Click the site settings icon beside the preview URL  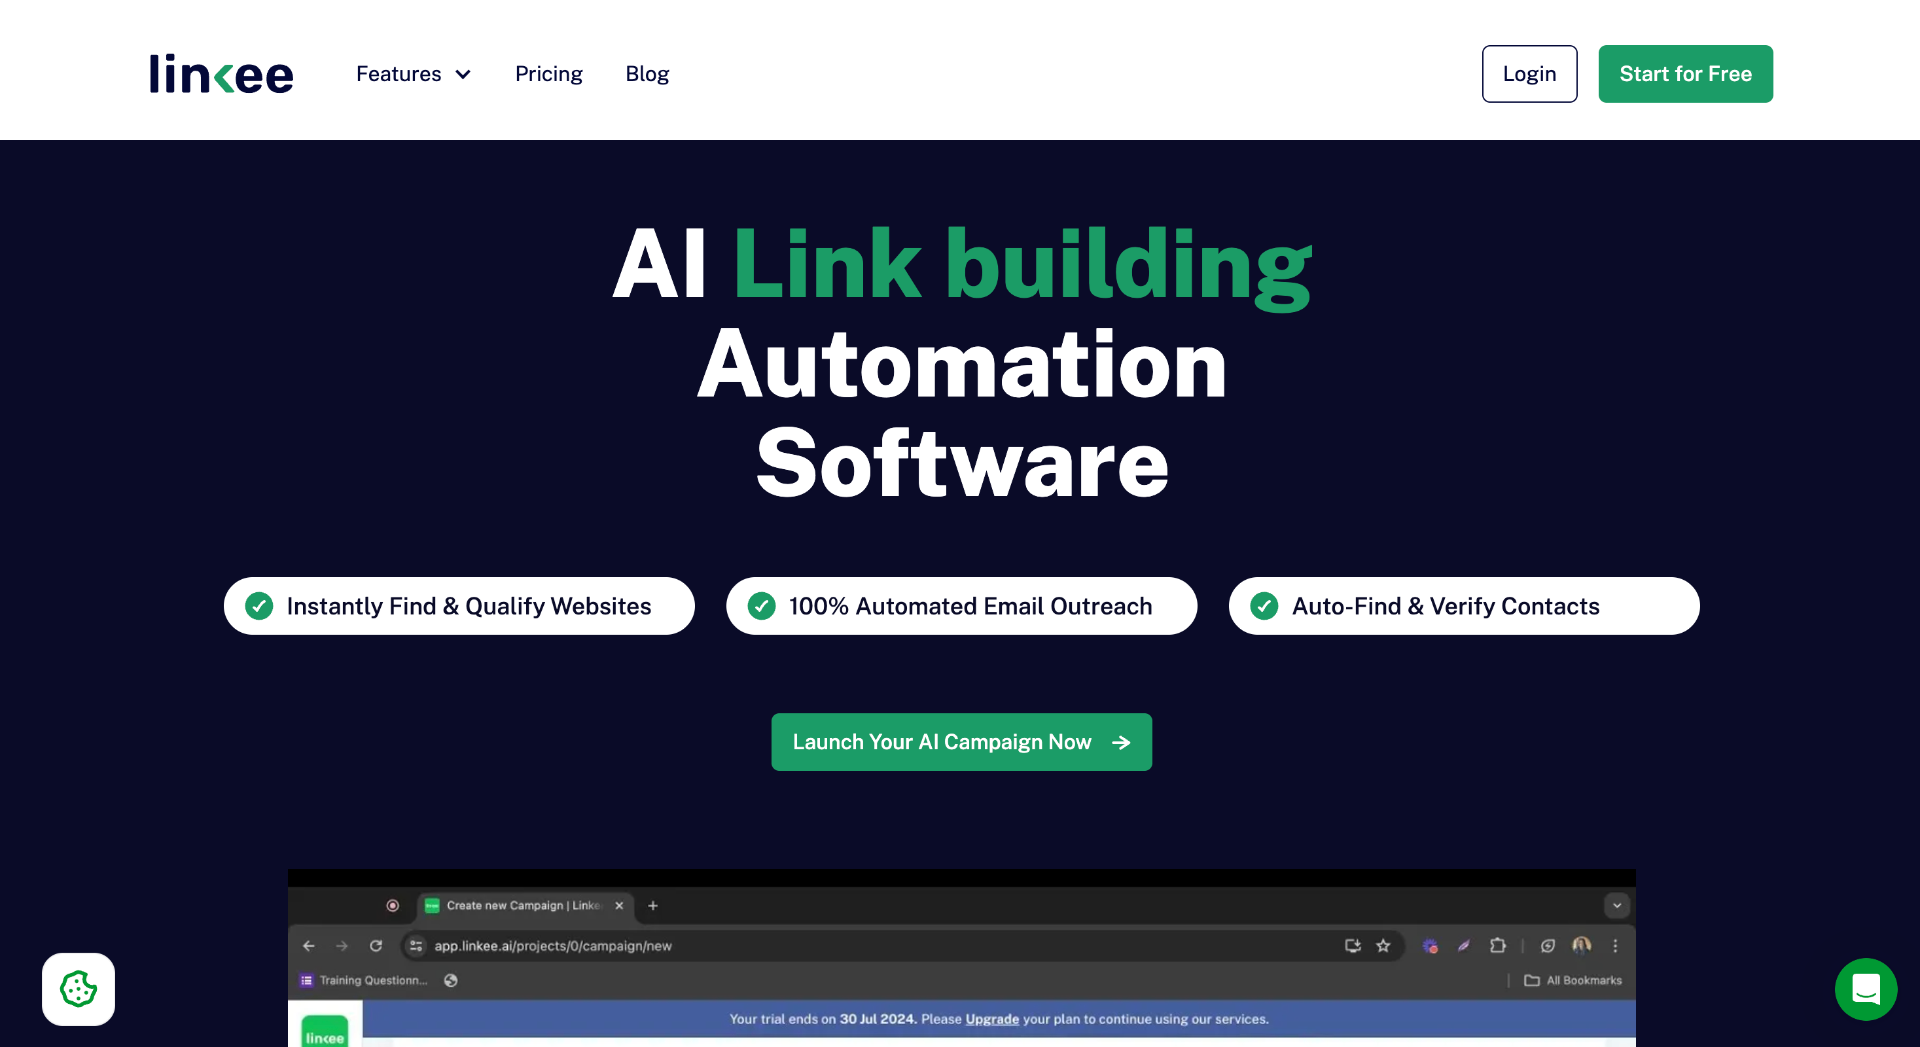pos(416,946)
